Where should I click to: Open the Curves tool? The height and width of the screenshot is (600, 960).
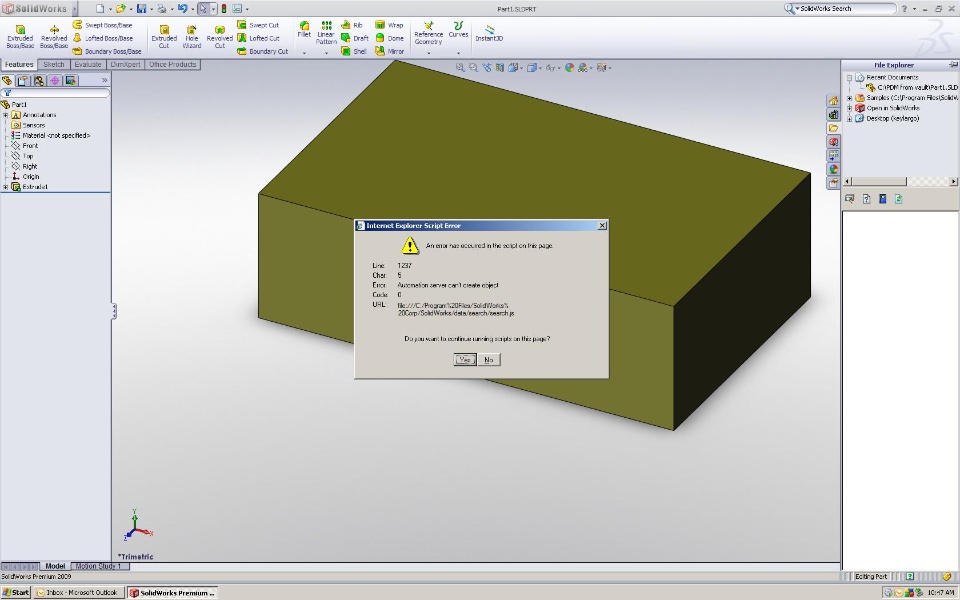(458, 29)
